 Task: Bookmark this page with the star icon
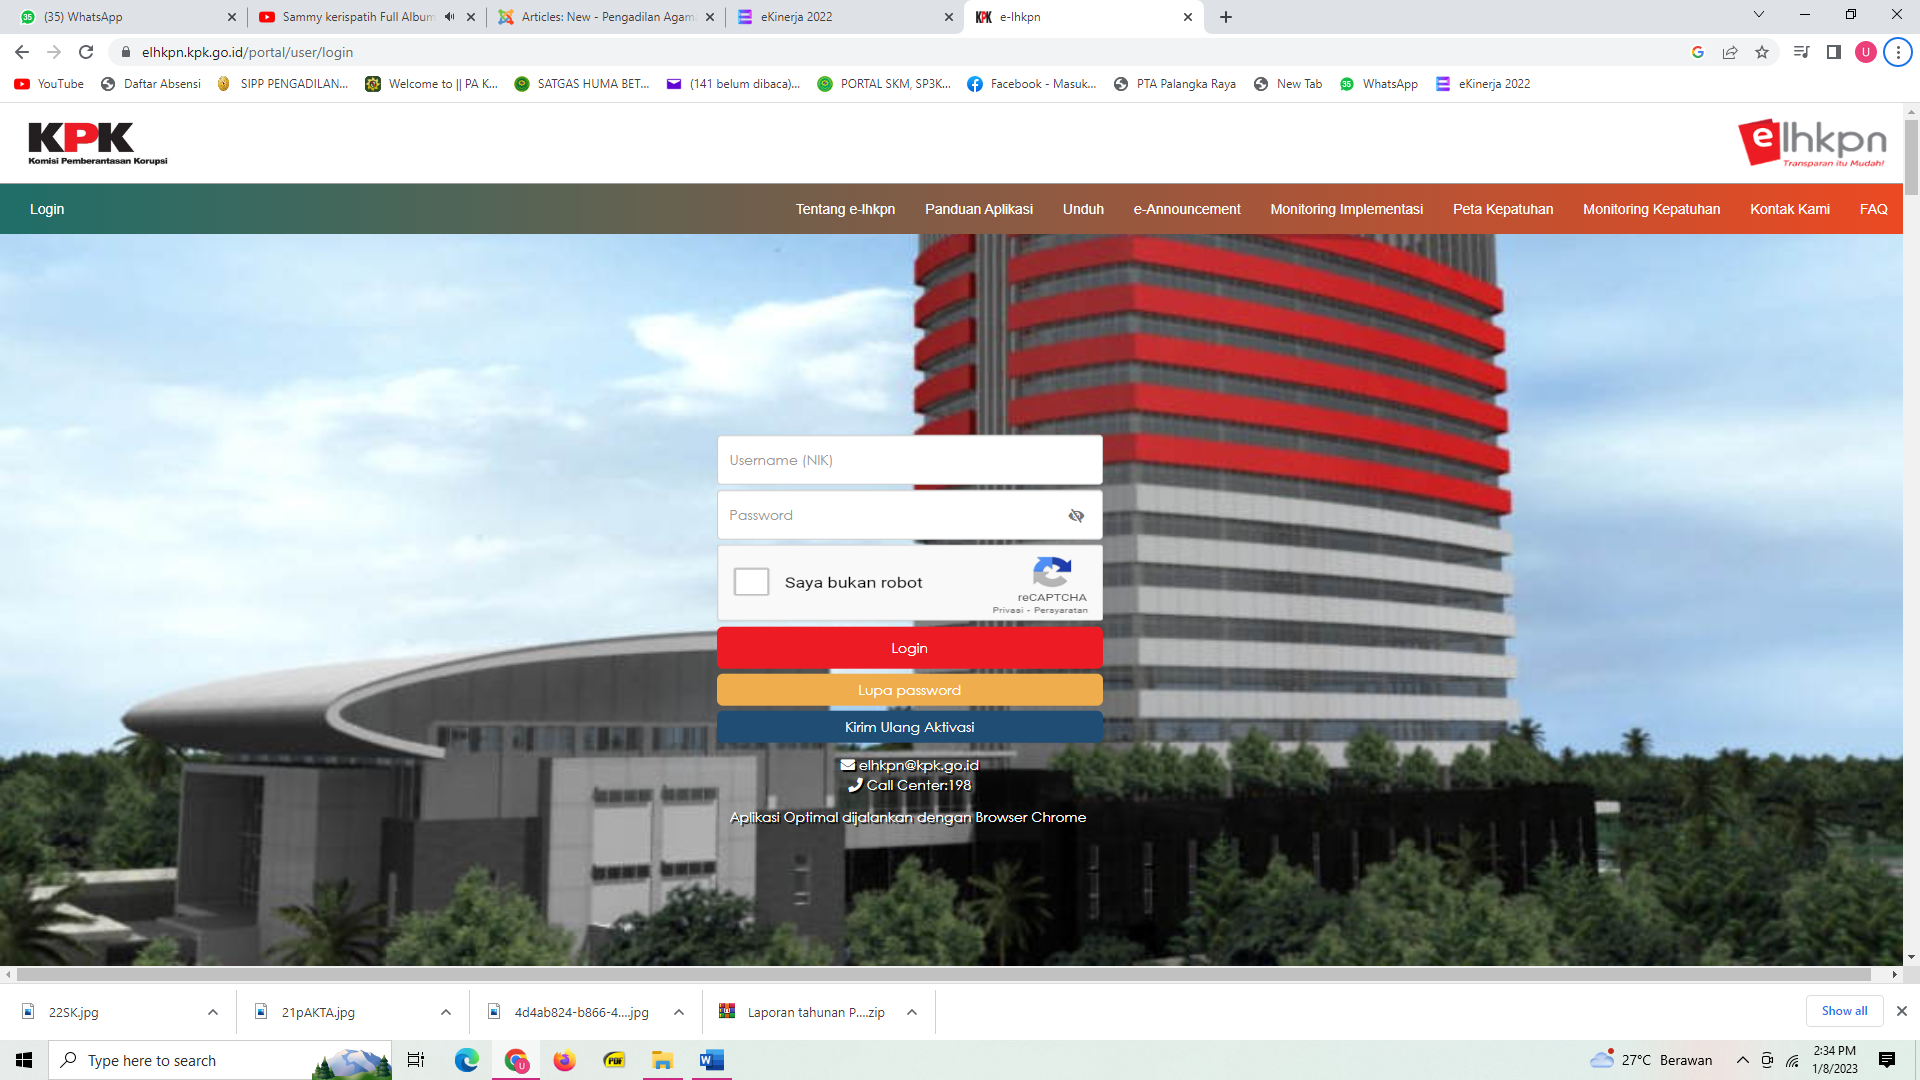point(1762,52)
